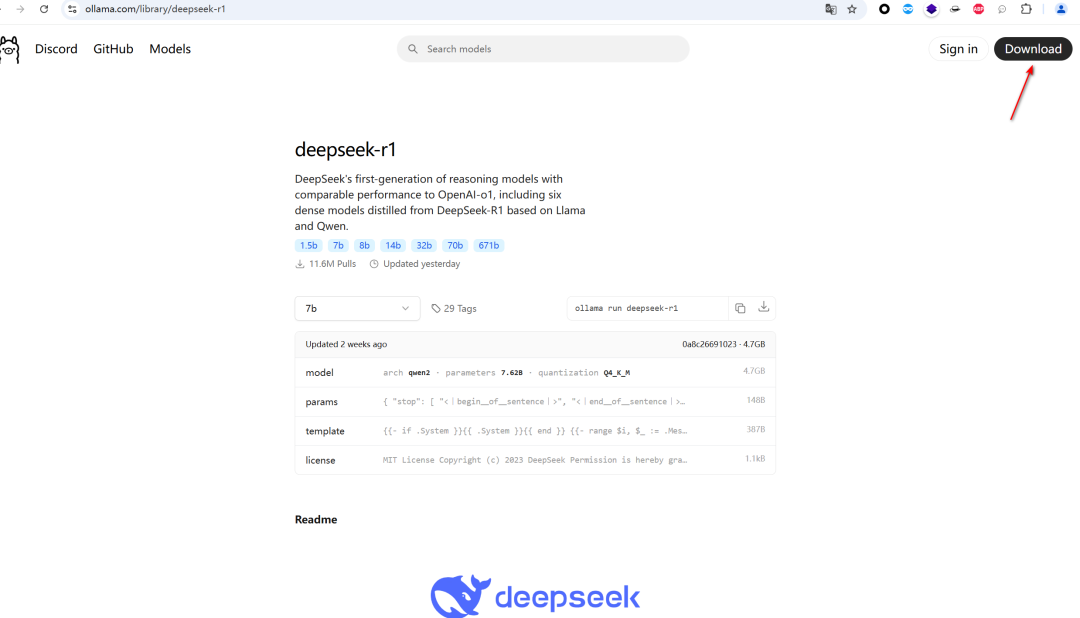Viewport: 1080px width, 618px height.
Task: Select the 1.5b size tag
Action: pyautogui.click(x=309, y=245)
